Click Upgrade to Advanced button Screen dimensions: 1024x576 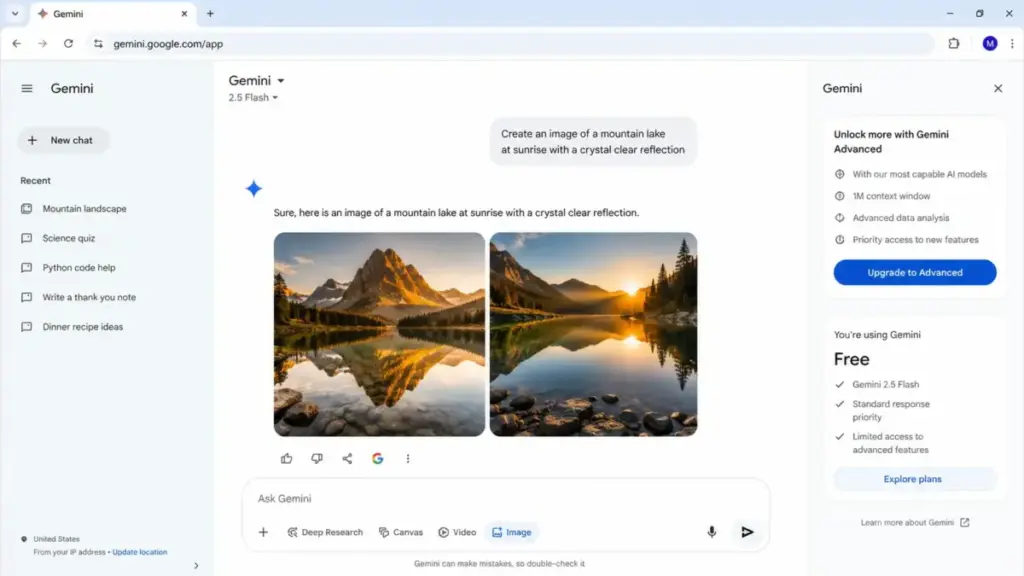pos(915,272)
